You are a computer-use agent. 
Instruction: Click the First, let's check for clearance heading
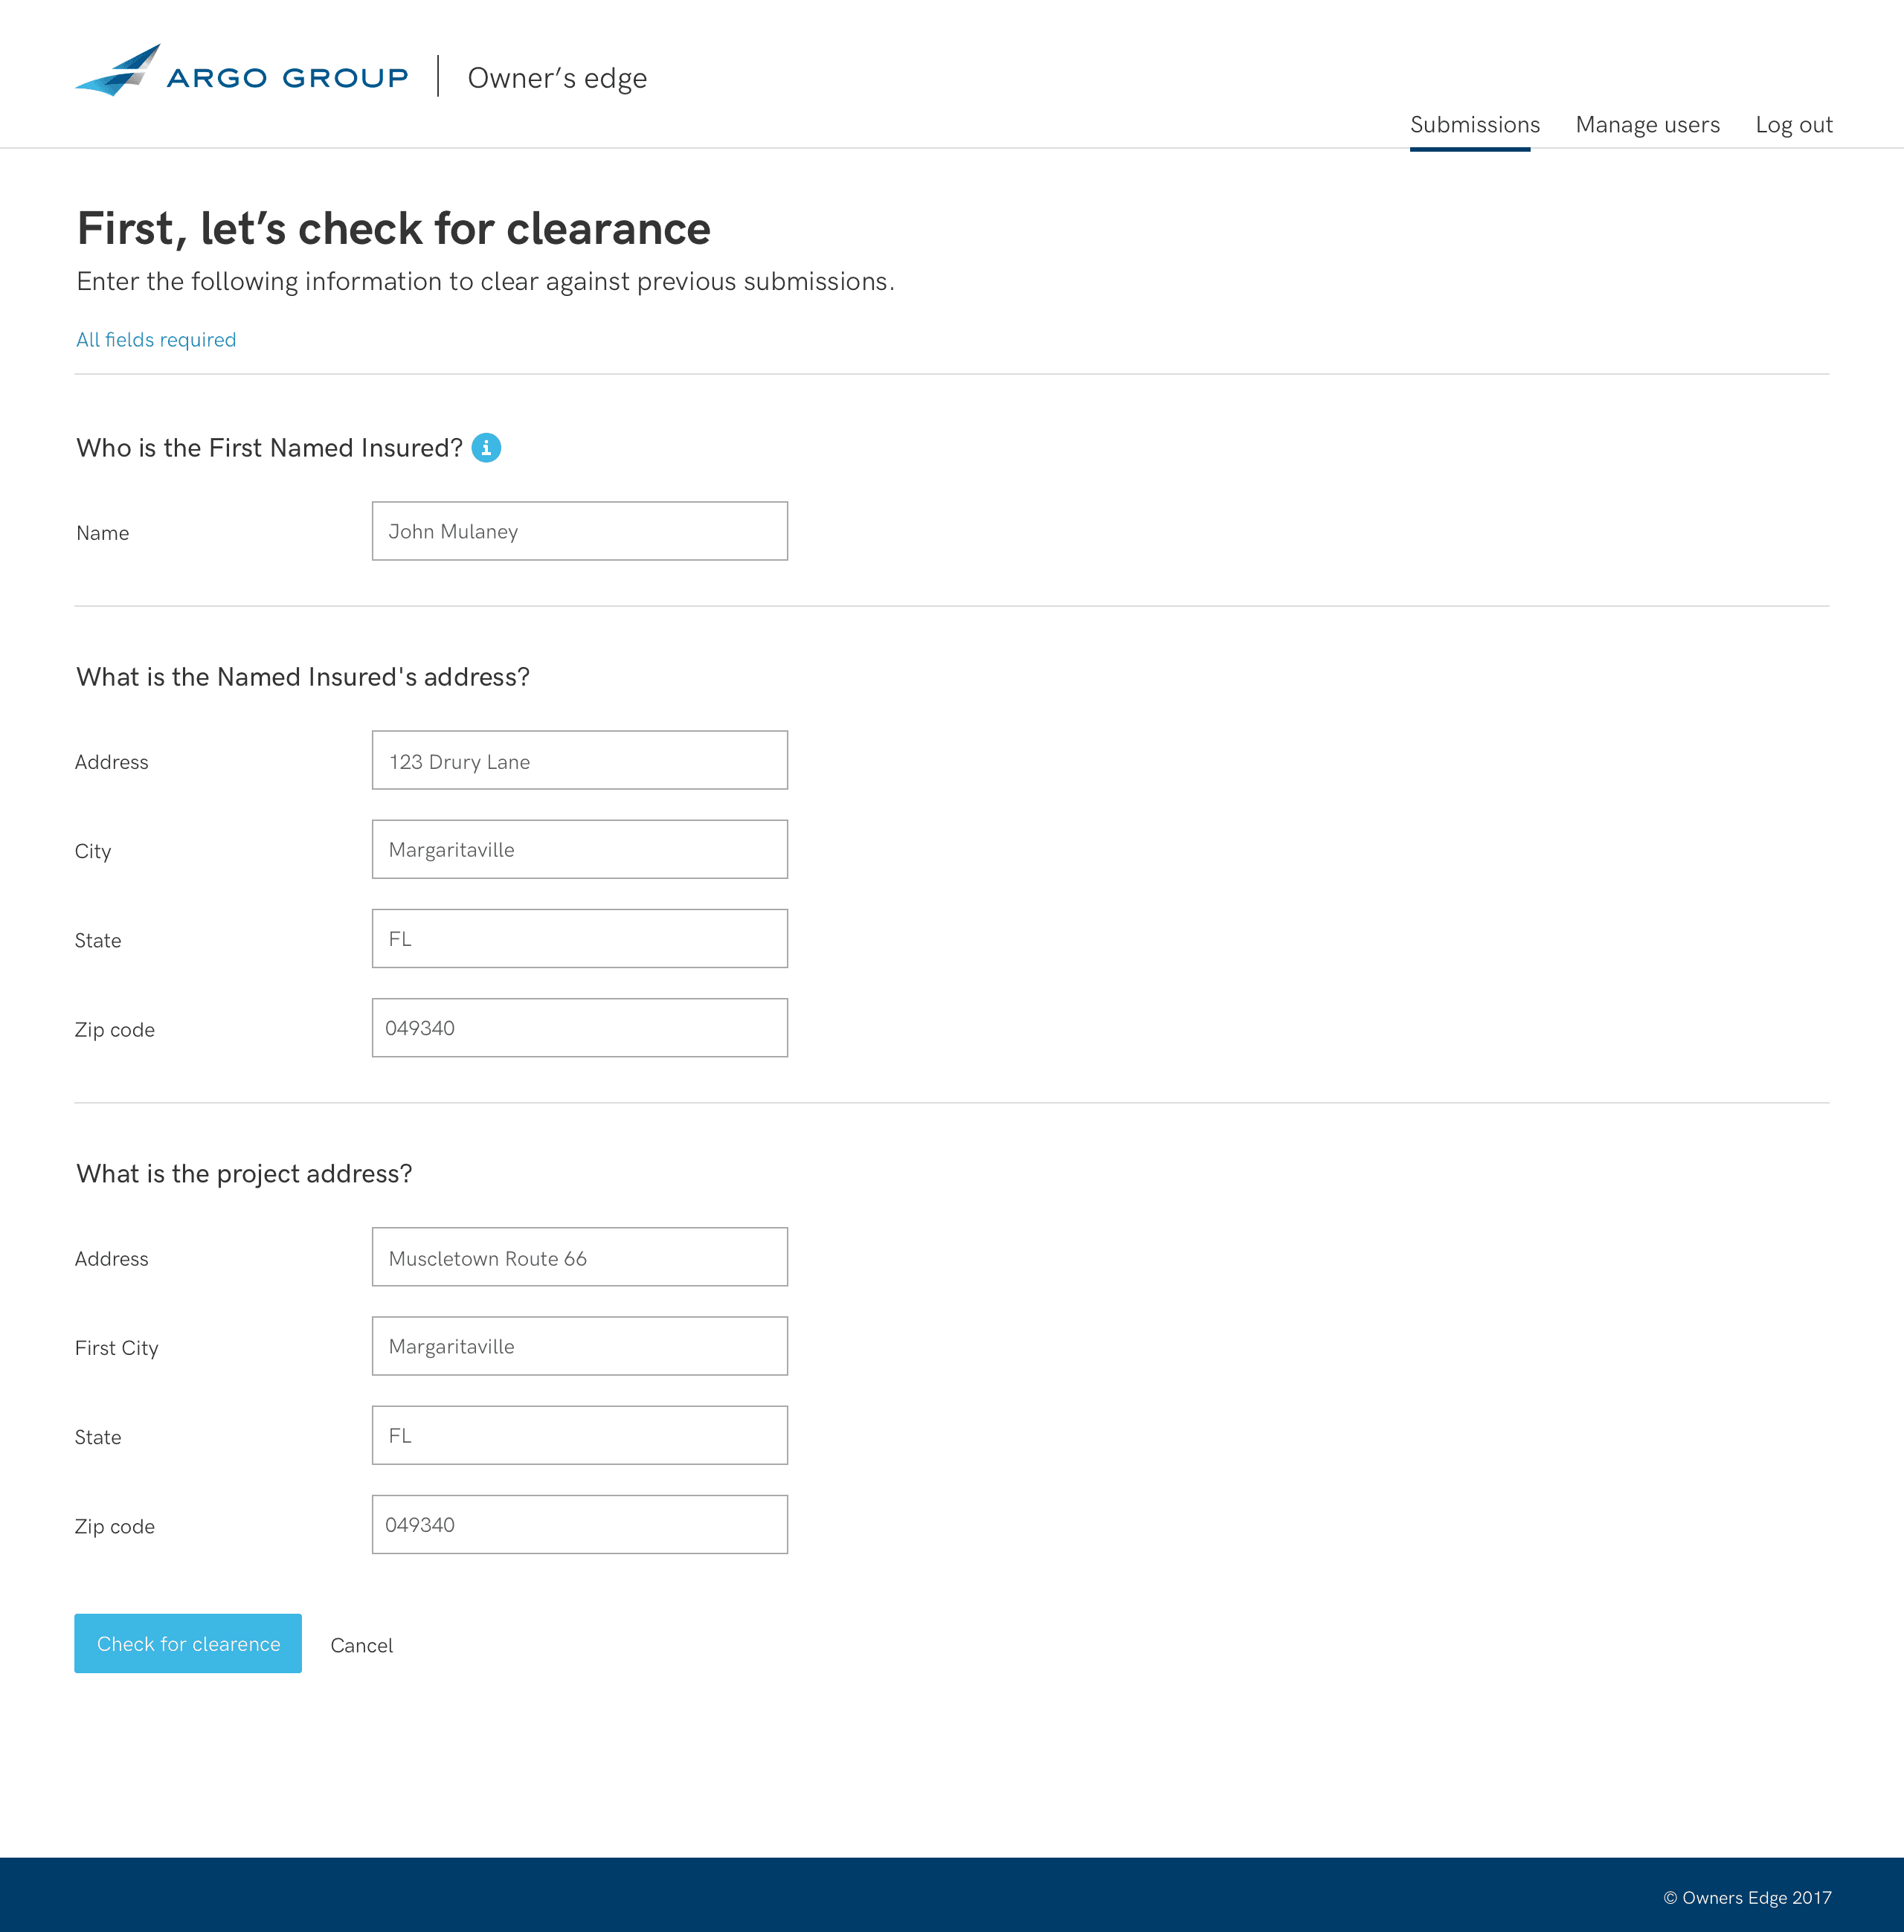click(x=393, y=229)
